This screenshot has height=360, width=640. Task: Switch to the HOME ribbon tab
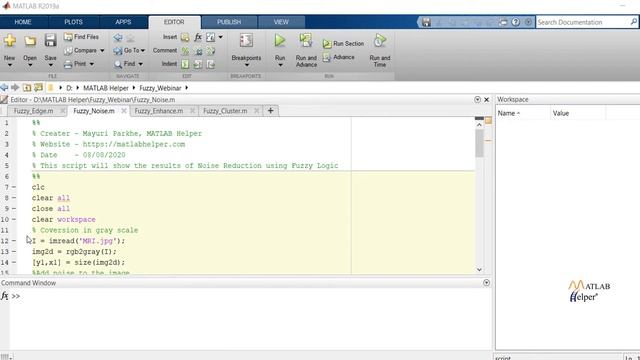pos(23,22)
